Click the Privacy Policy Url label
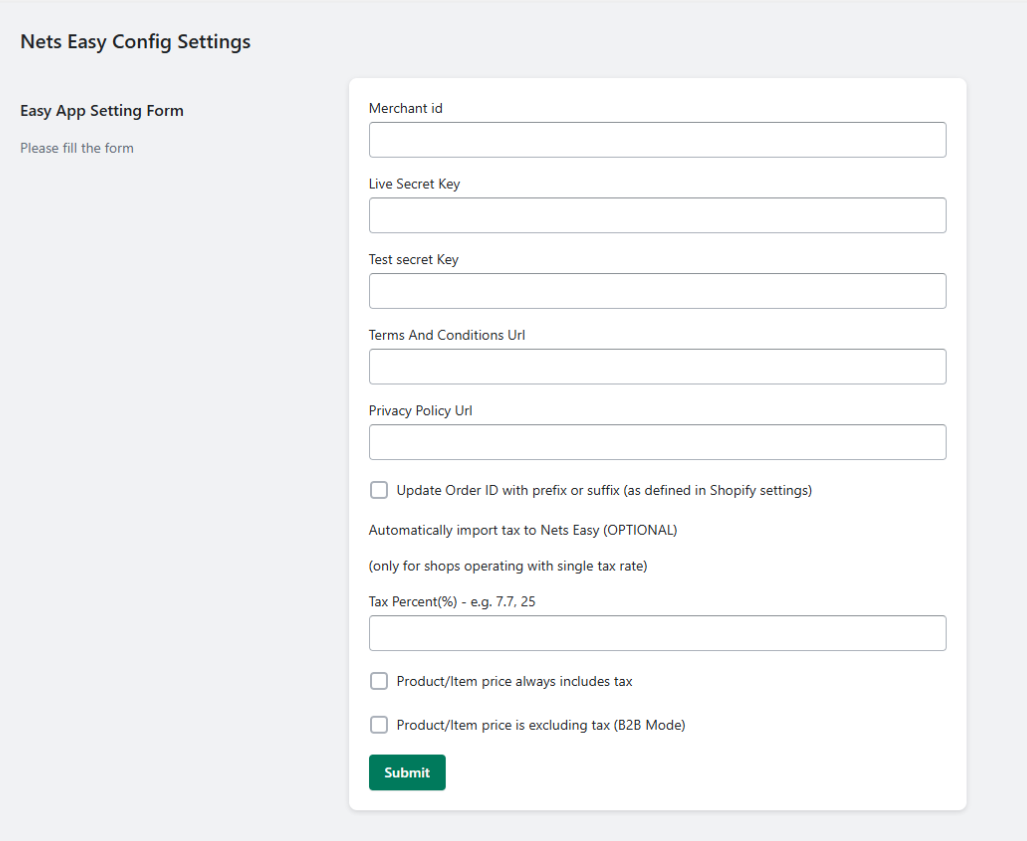The image size is (1027, 841). (420, 410)
